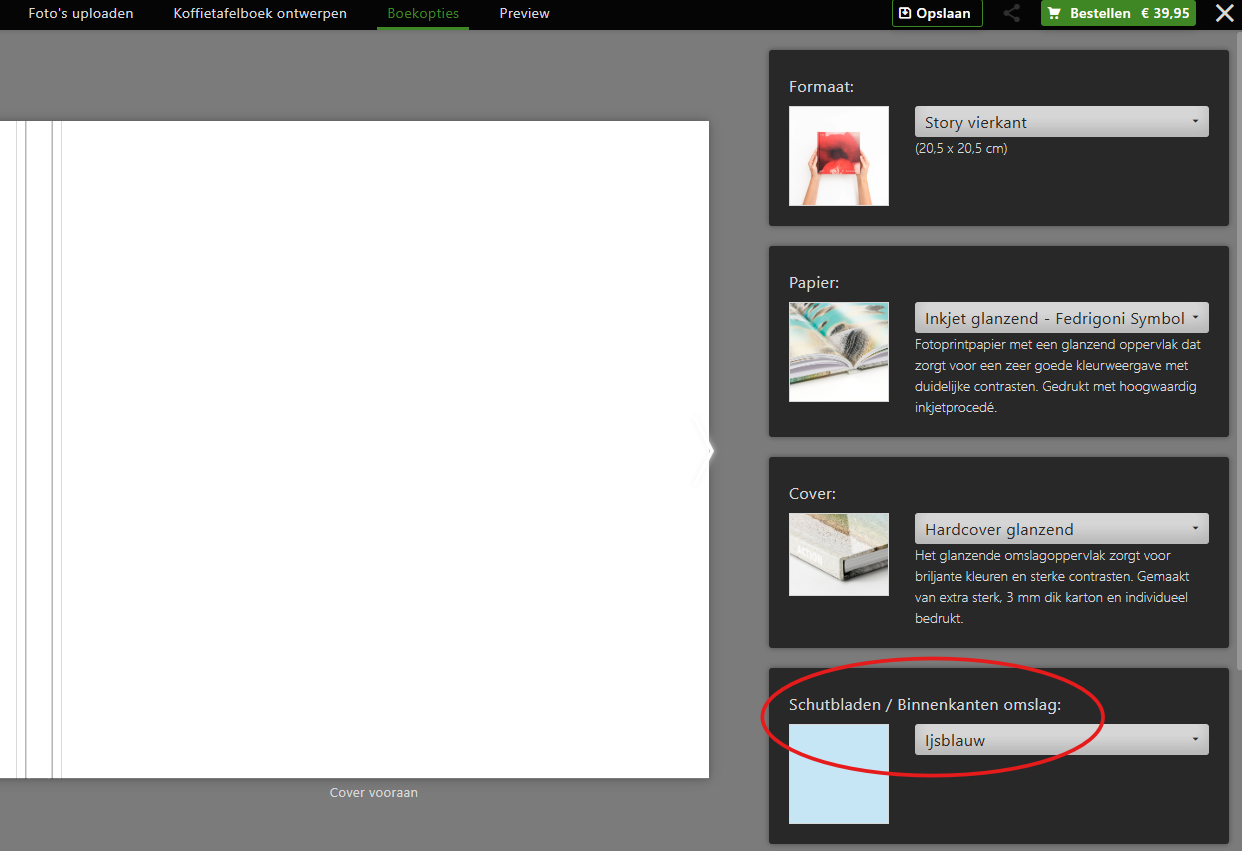The width and height of the screenshot is (1242, 851).
Task: Click the Papier preview thumbnail
Action: (x=838, y=352)
